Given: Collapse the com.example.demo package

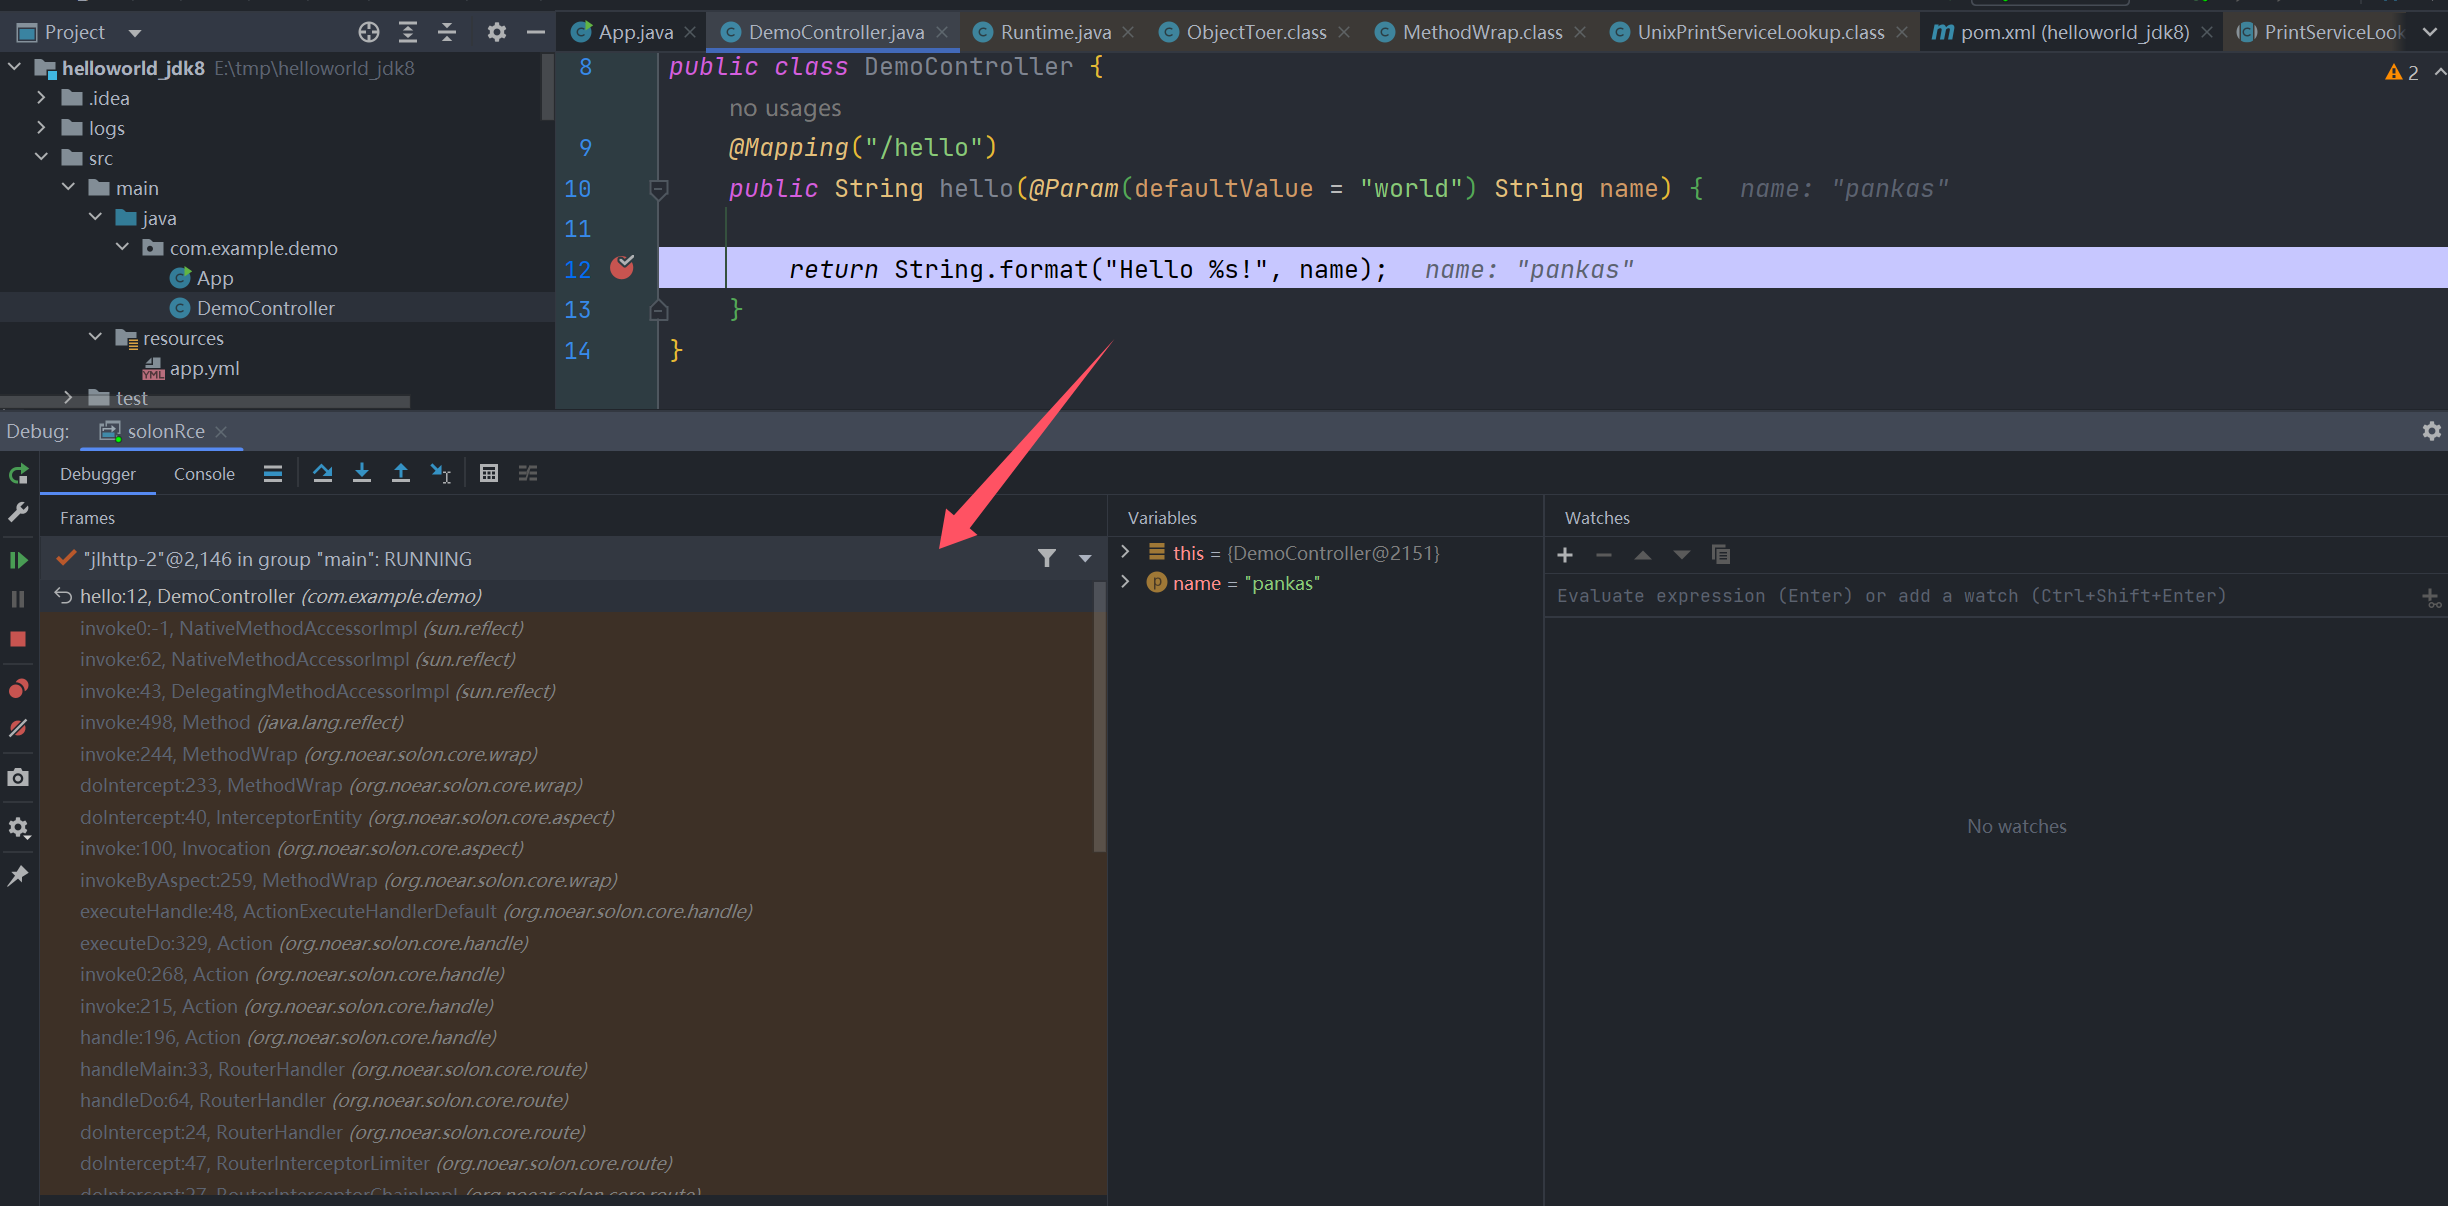Looking at the screenshot, I should pos(122,247).
